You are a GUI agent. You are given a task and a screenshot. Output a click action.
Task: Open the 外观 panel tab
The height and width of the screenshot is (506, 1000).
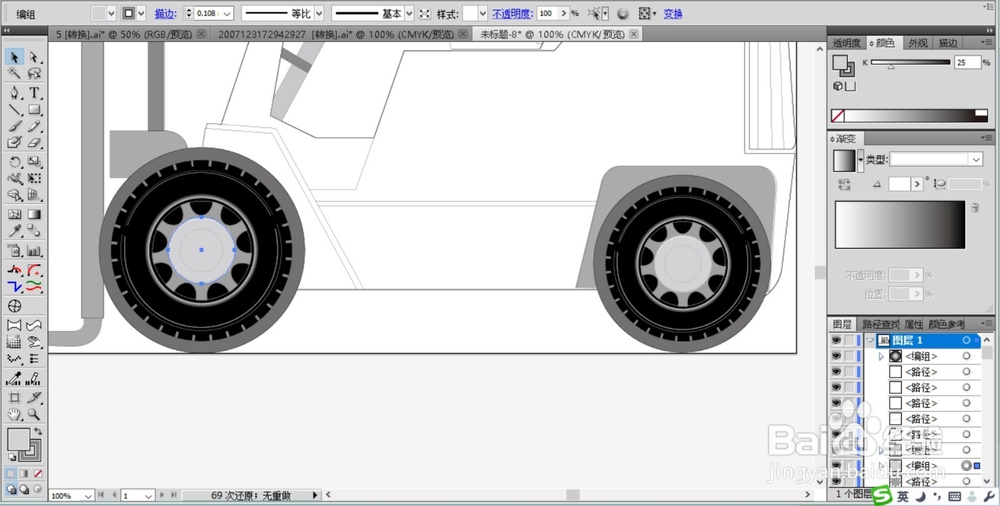(917, 43)
